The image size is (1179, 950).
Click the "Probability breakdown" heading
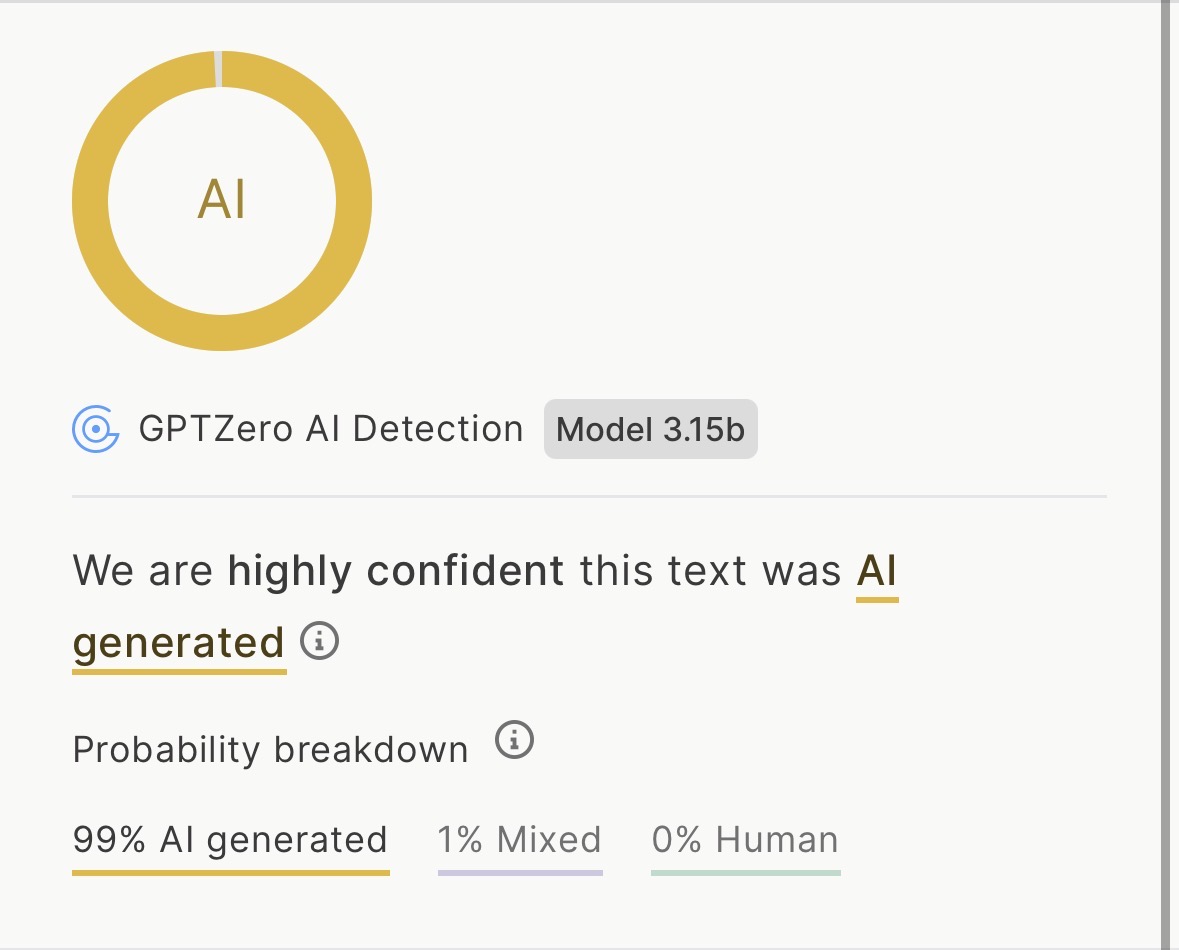click(x=270, y=749)
